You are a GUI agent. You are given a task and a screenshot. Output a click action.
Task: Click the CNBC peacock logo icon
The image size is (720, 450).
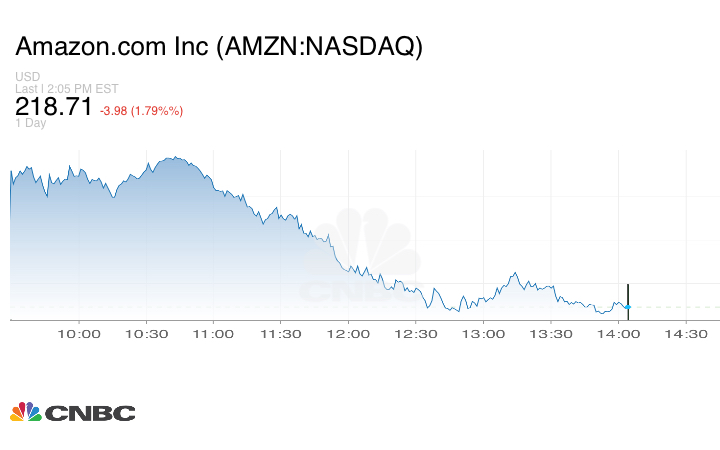click(25, 412)
